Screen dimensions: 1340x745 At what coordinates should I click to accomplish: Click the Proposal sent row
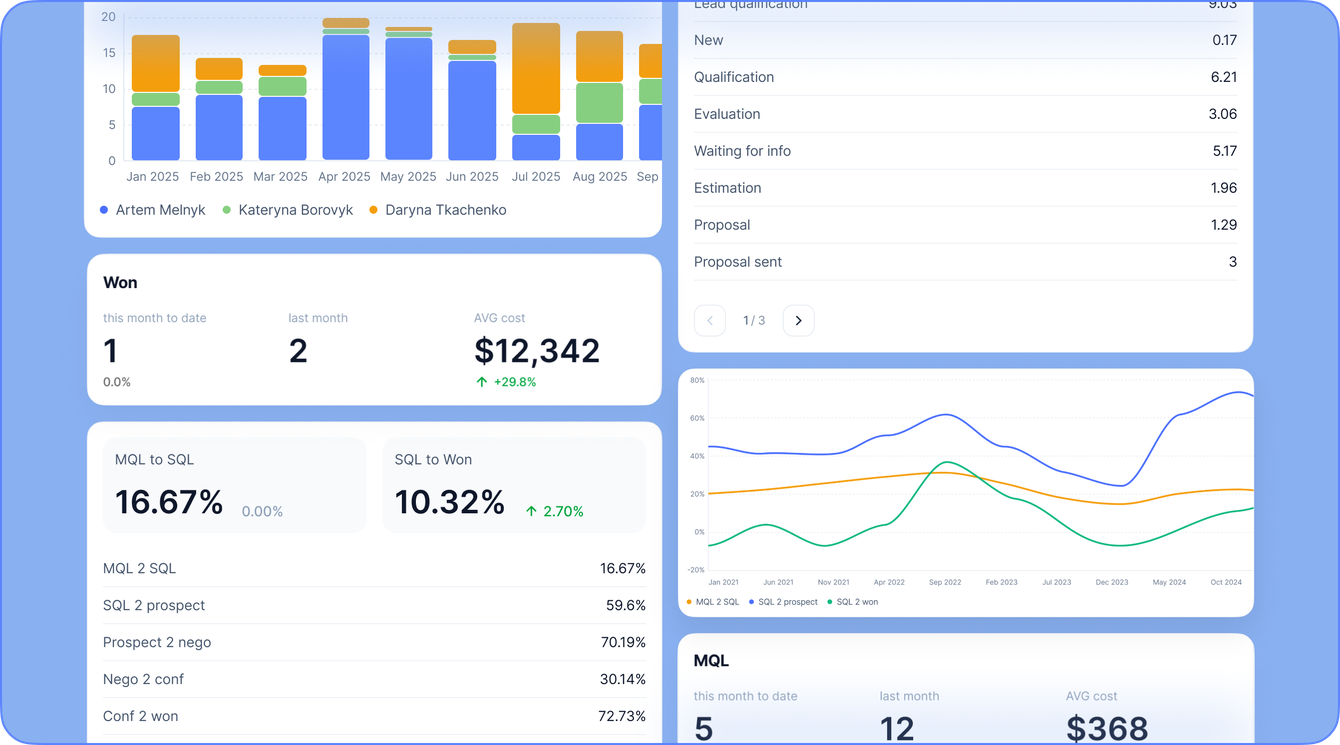click(x=965, y=262)
